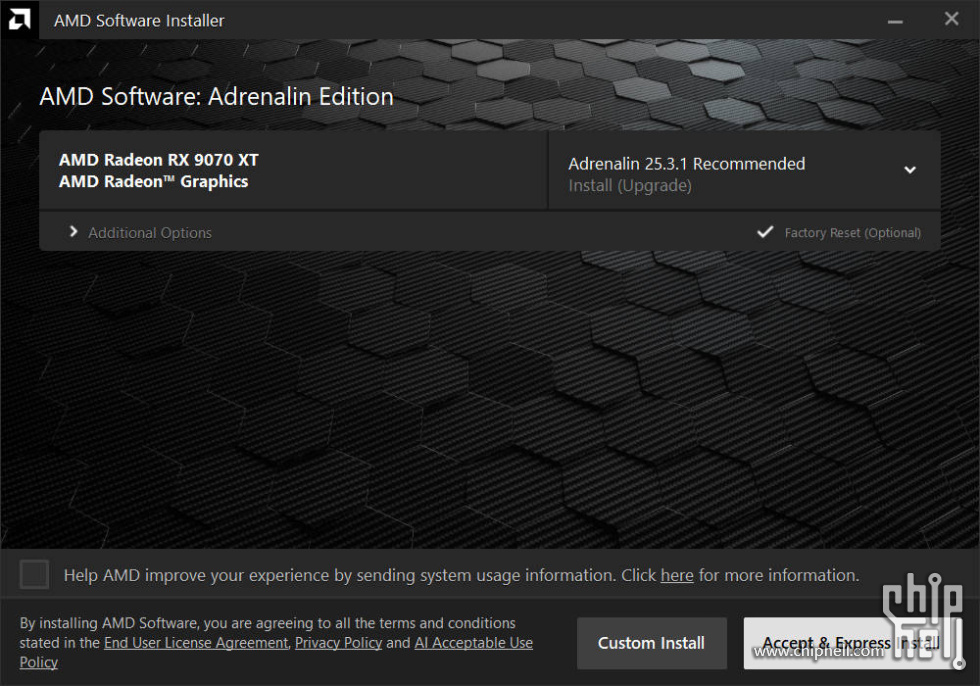Open the 'here' more information link
The width and height of the screenshot is (980, 686).
coord(677,575)
